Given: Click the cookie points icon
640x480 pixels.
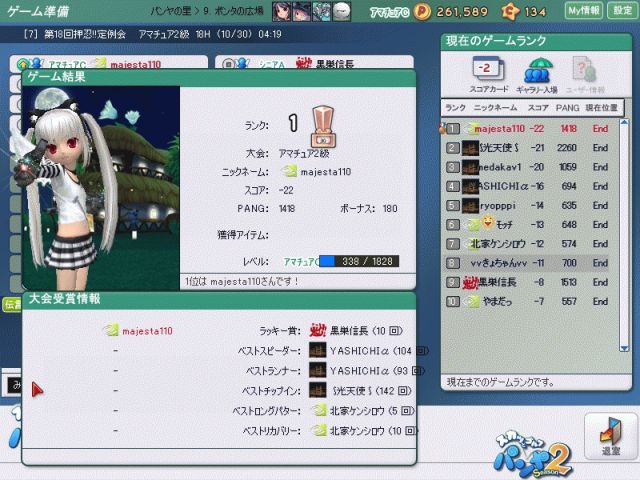Looking at the screenshot, I should [508, 11].
